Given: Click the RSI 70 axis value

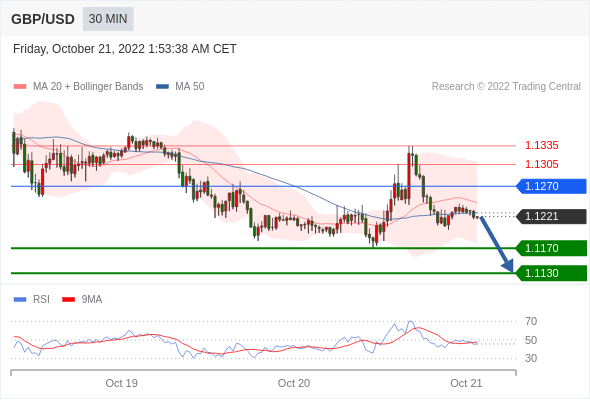Looking at the screenshot, I should tap(531, 321).
